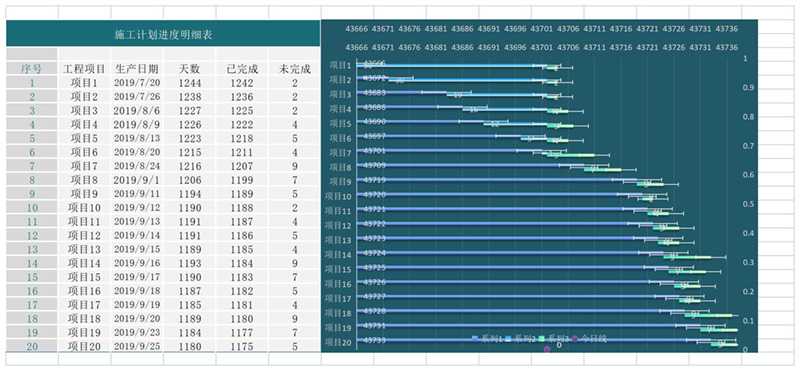This screenshot has height=371, width=800.
Task: Click the 系列3 legend entry
Action: 554,338
